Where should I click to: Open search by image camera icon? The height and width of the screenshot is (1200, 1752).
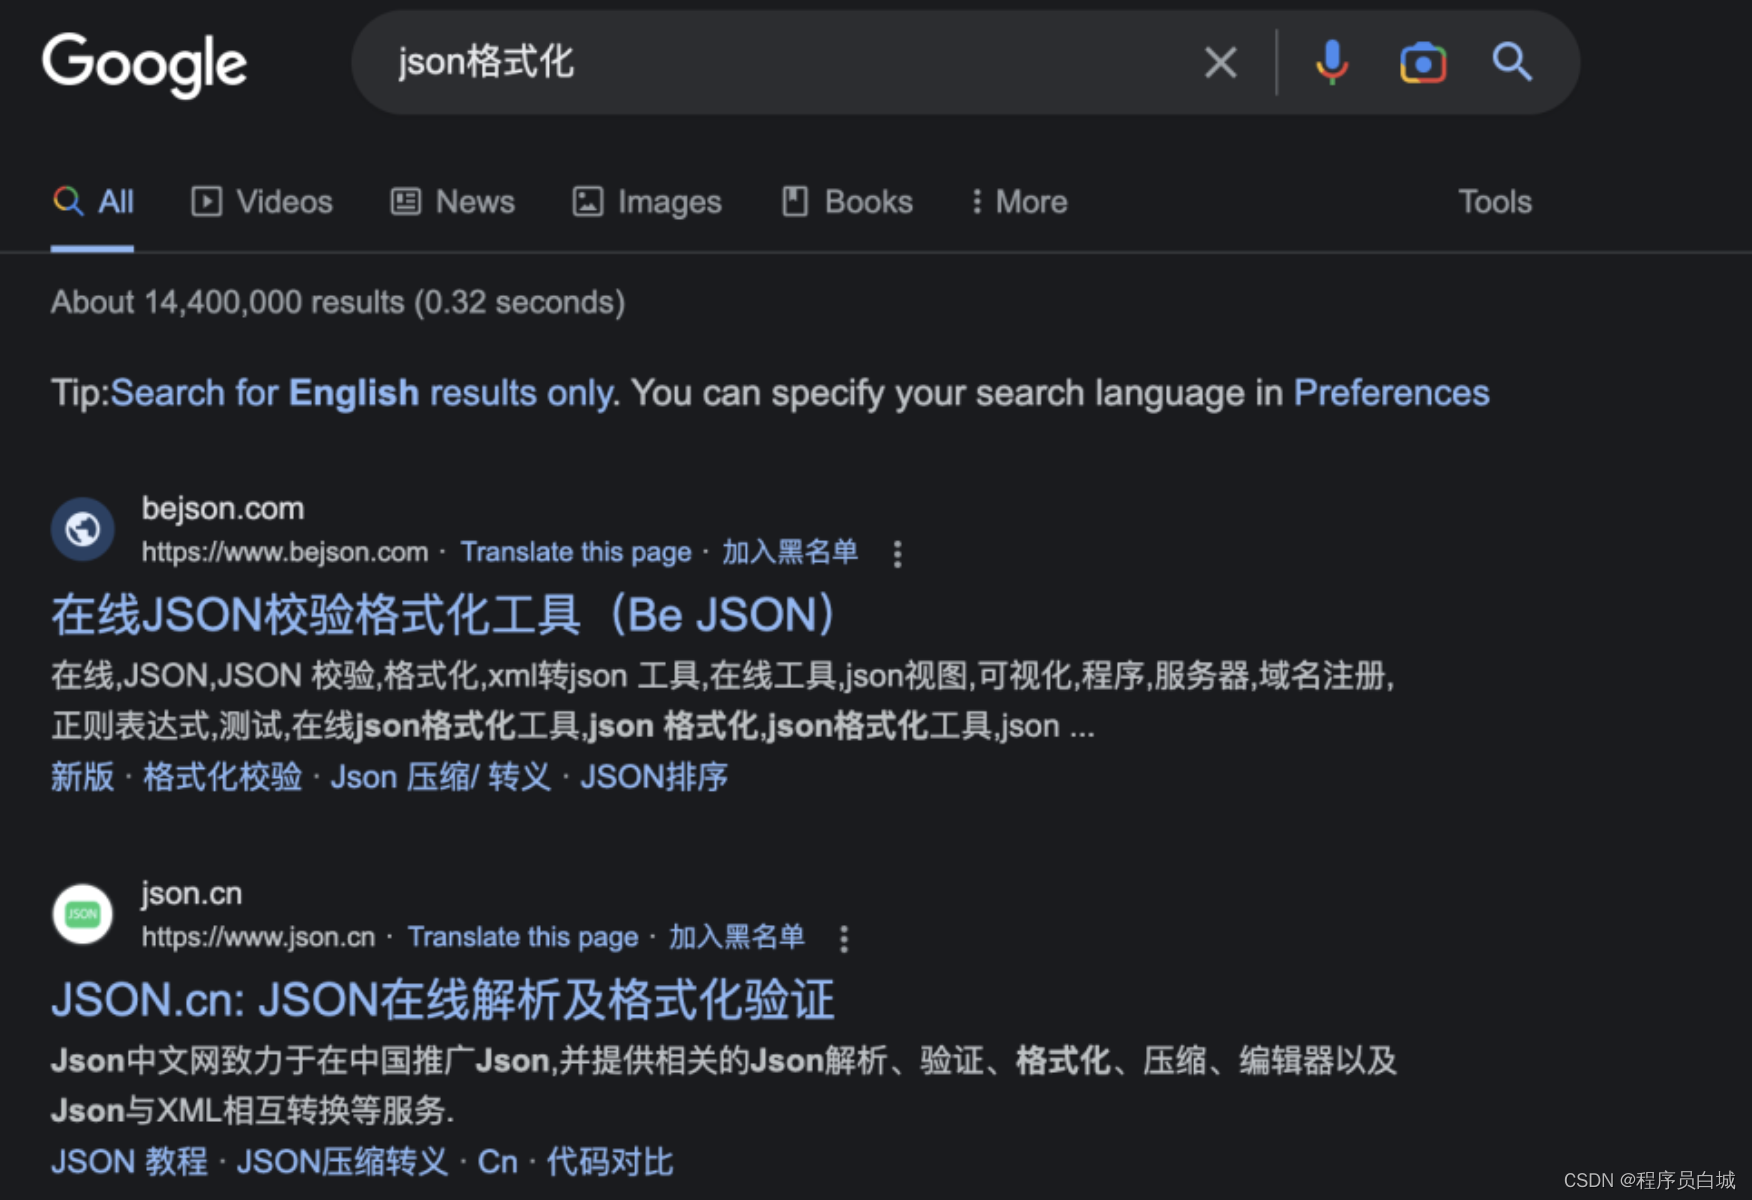point(1422,63)
